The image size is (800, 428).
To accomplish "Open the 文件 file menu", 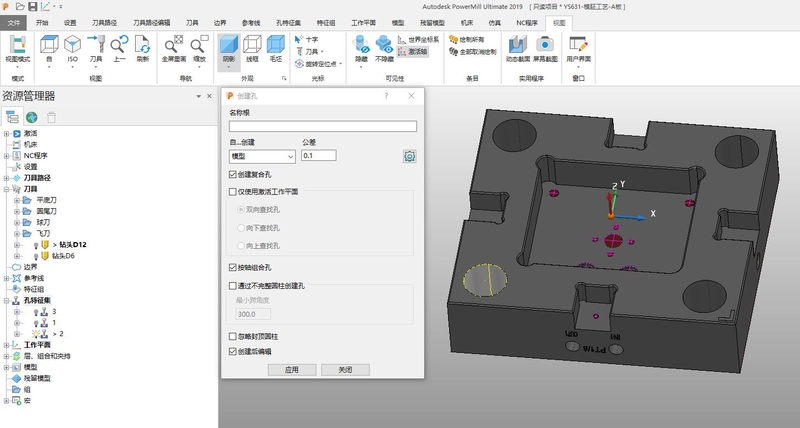I will [x=14, y=23].
